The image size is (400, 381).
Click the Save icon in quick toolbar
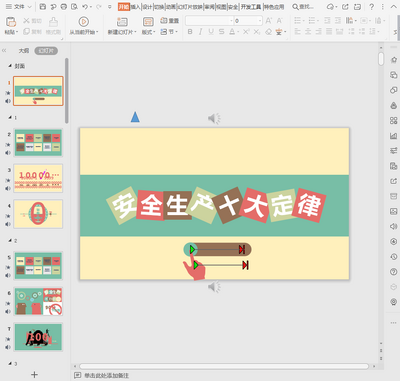(x=43, y=7)
